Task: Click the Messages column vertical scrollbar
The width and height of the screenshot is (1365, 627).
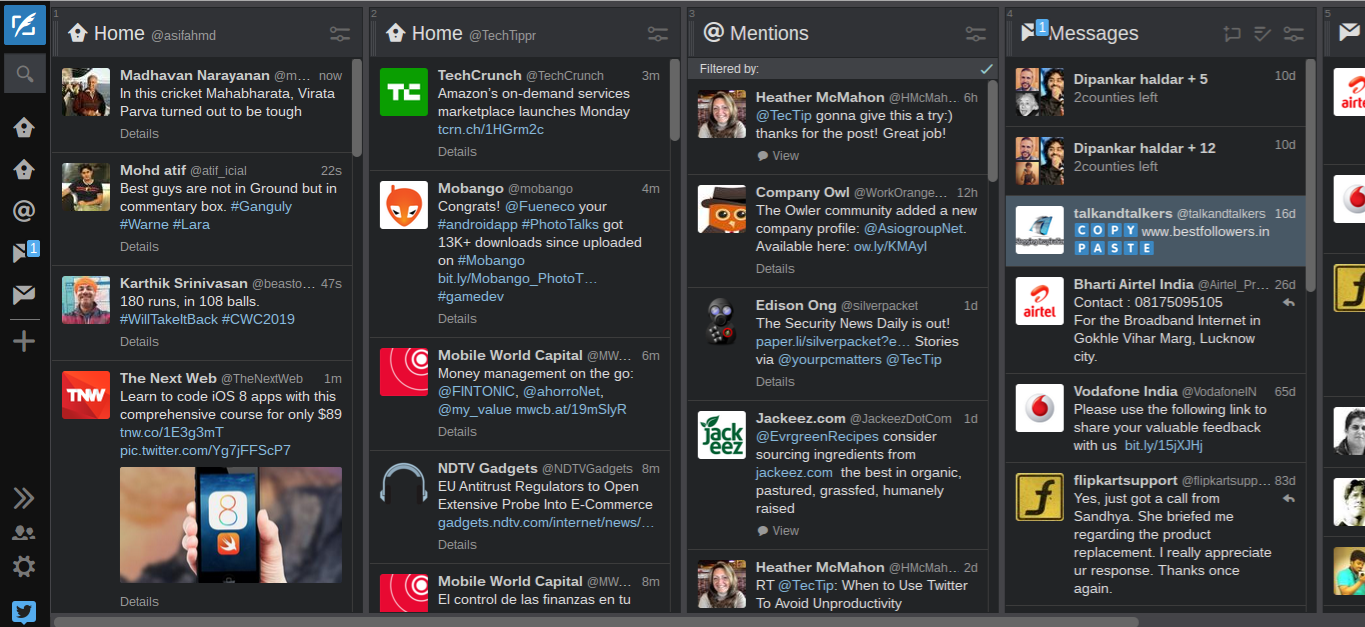Action: coord(1311,174)
